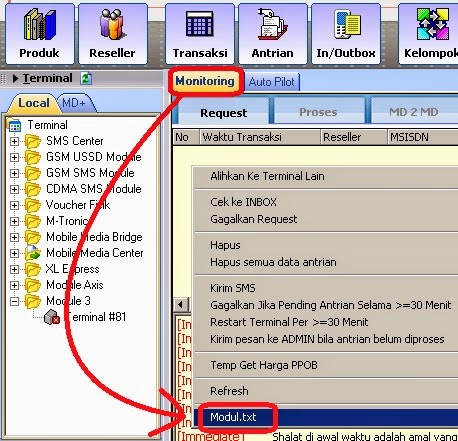This screenshot has width=458, height=441.
Task: Click the Mobile Media Bridge folder icon
Action: tap(33, 237)
